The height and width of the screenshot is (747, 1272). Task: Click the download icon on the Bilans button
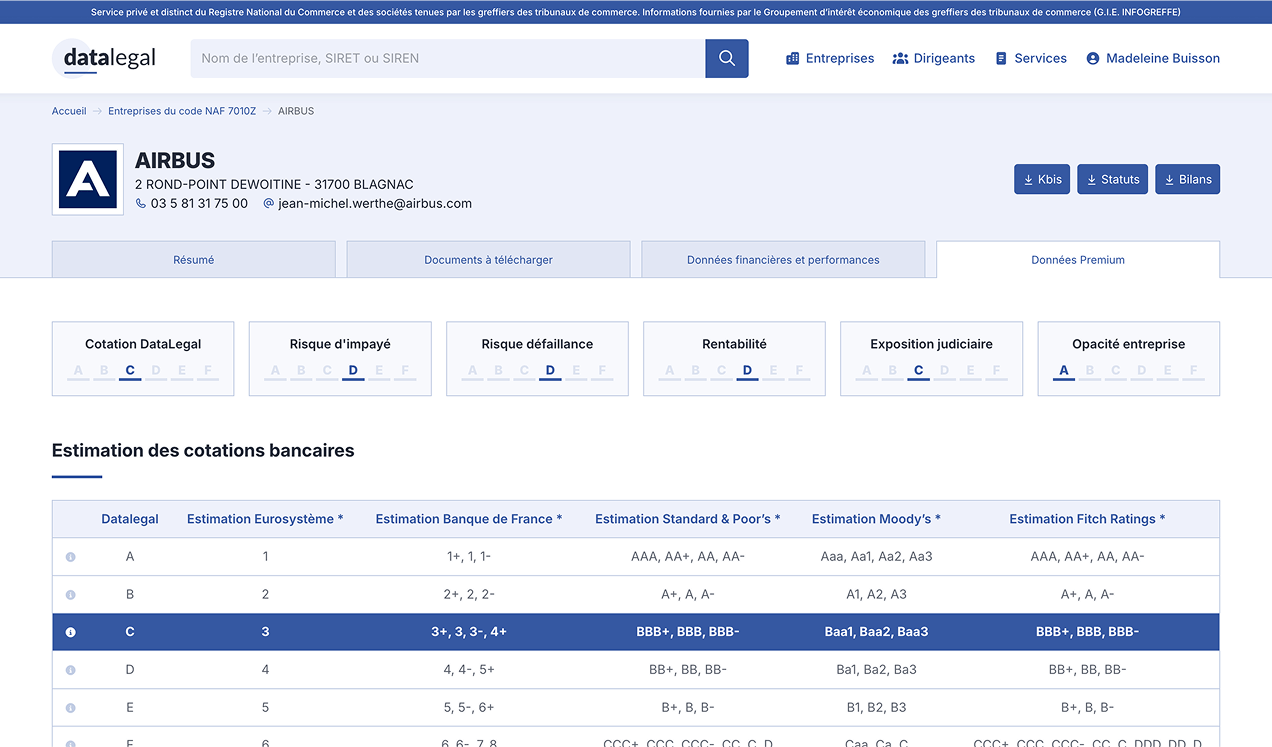point(1168,179)
